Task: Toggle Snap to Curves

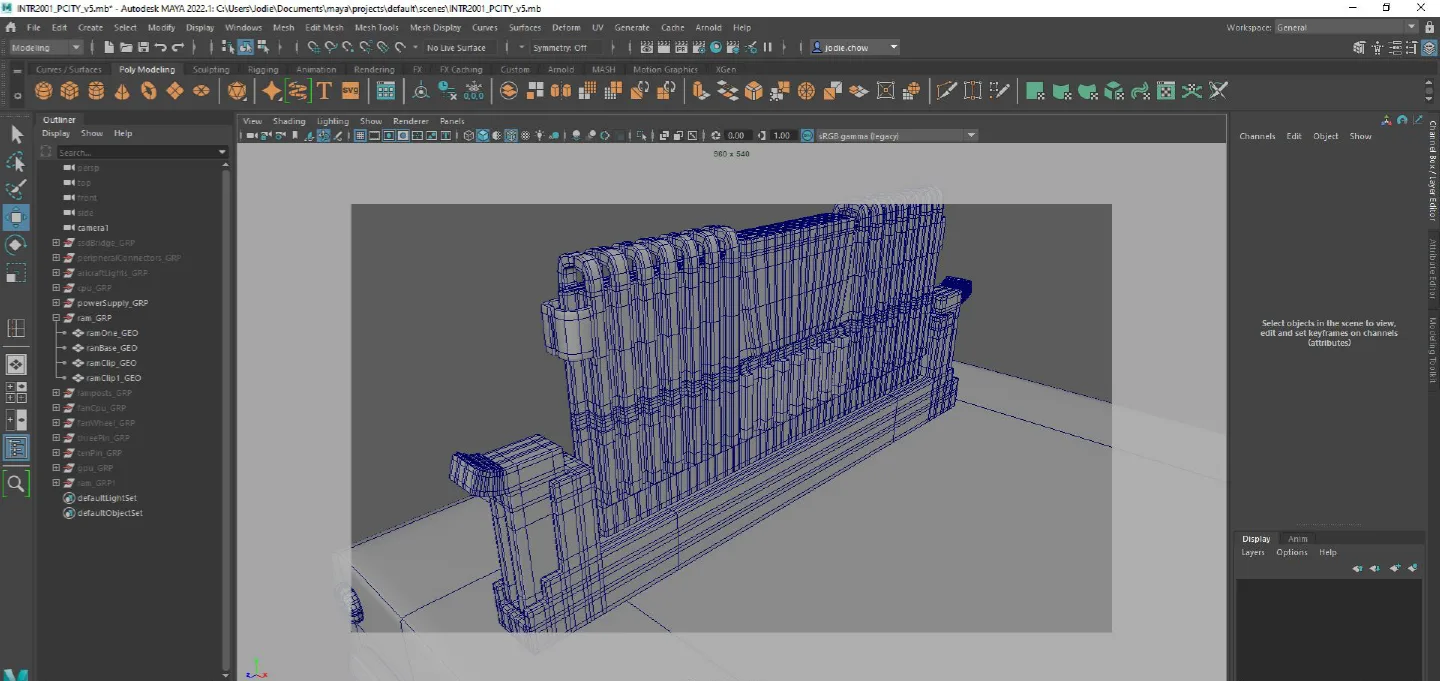Action: click(x=331, y=47)
